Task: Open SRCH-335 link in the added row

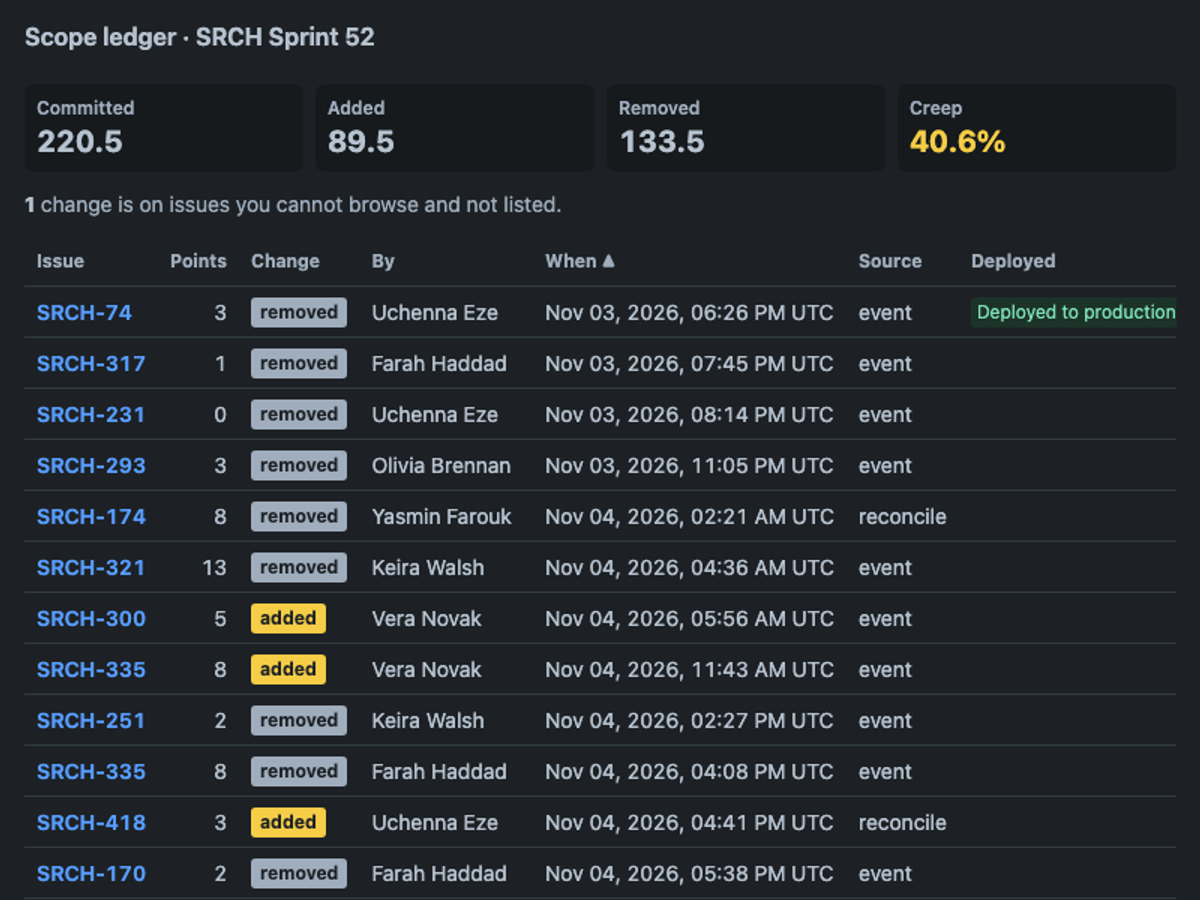Action: 91,669
